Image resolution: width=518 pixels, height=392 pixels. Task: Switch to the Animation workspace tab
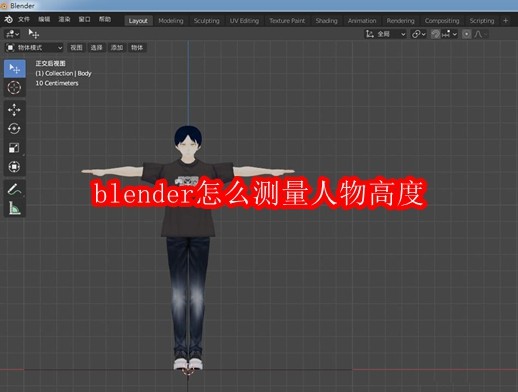(x=362, y=21)
